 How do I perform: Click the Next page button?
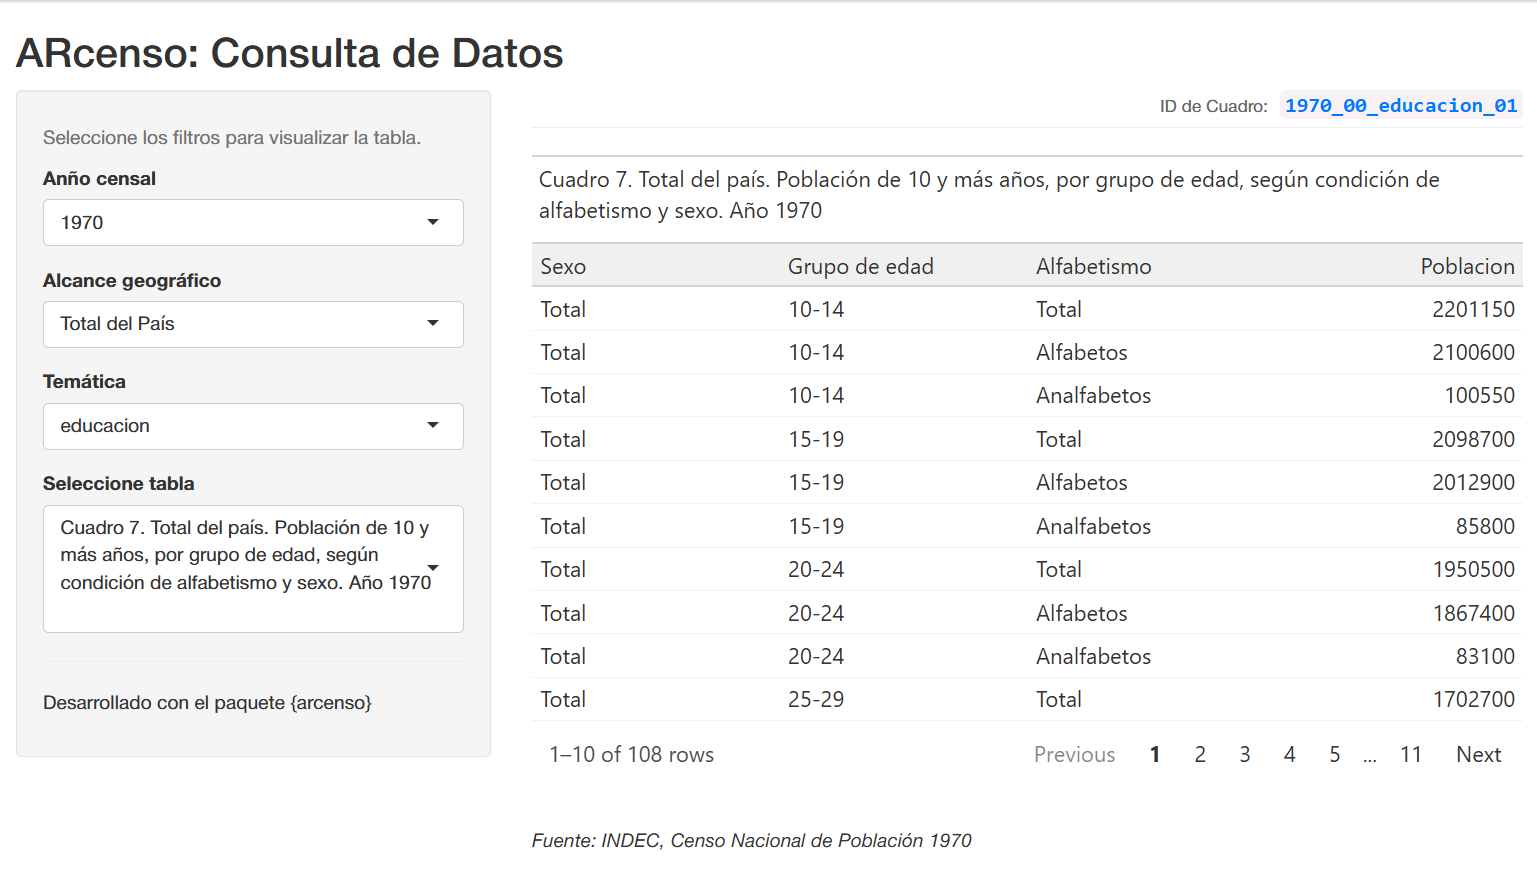pos(1478,755)
